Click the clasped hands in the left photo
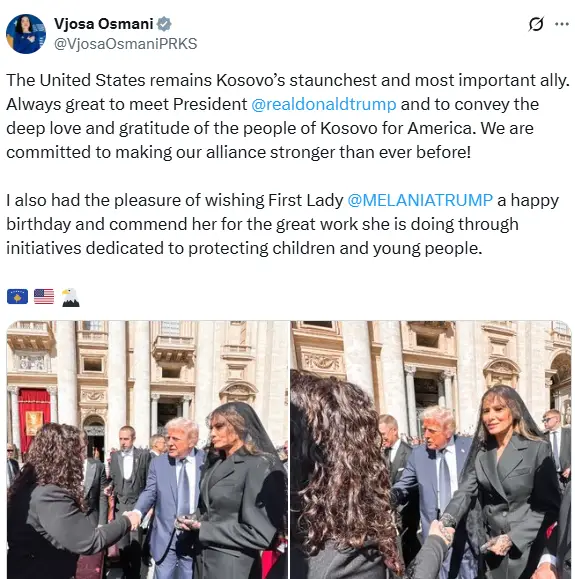 [133, 519]
